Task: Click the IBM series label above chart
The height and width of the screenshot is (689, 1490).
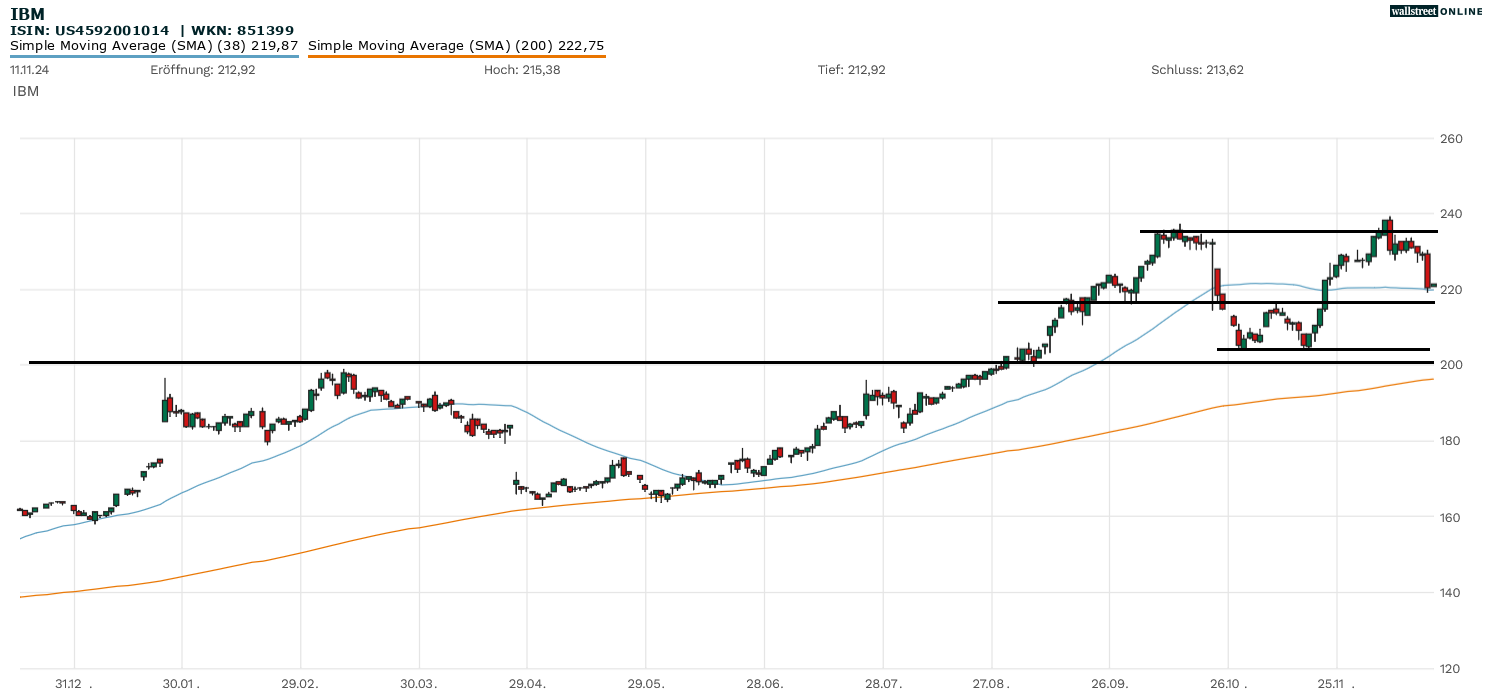Action: (26, 91)
